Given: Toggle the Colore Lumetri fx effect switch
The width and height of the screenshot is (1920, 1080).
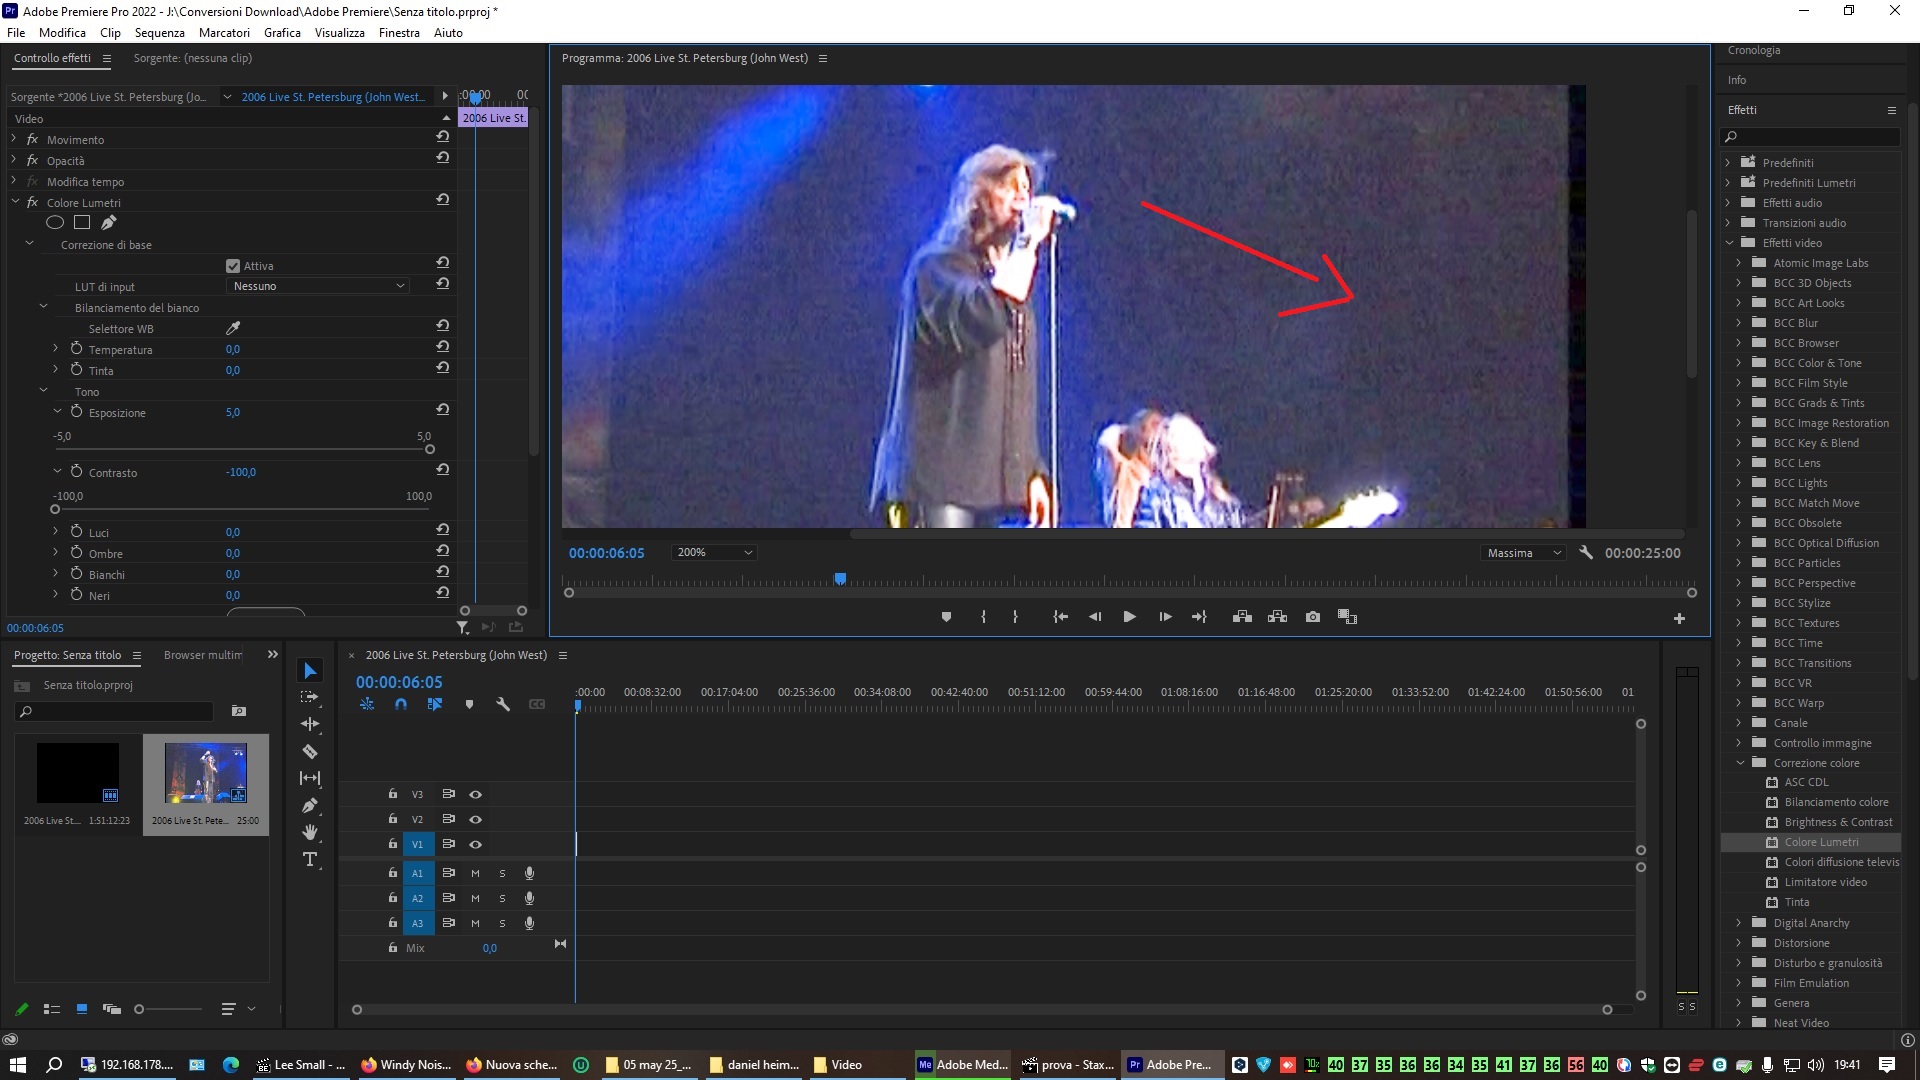Looking at the screenshot, I should 32,202.
